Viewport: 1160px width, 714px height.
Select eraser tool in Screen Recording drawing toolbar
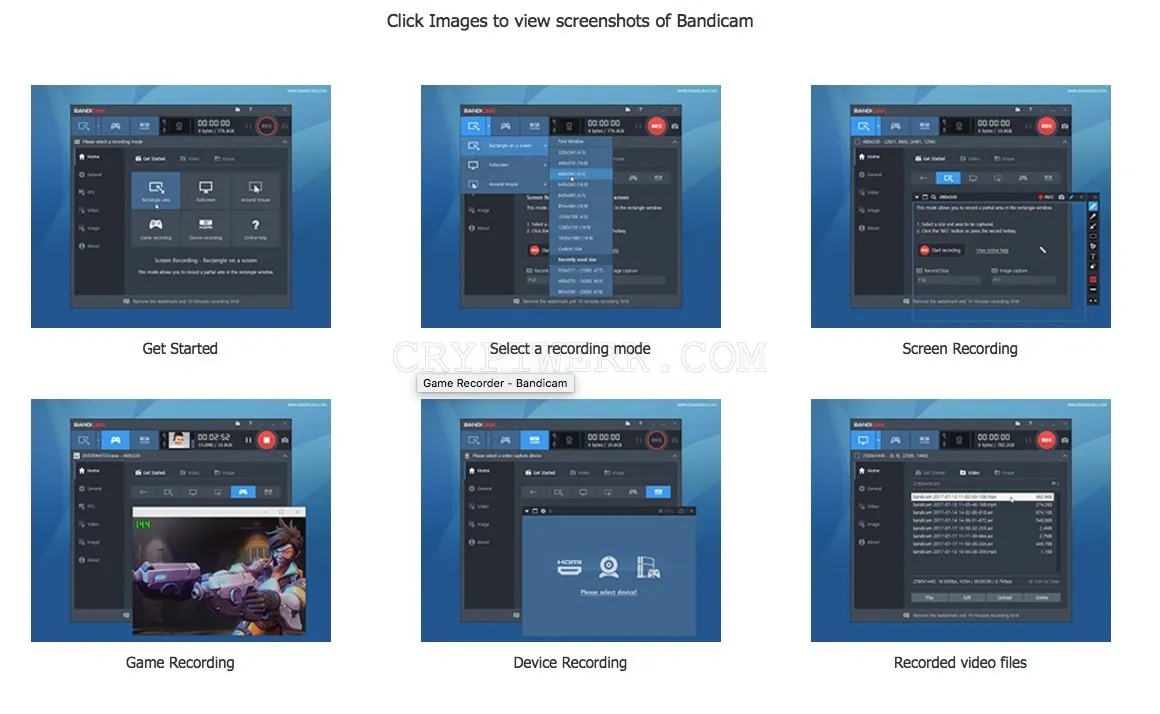coord(1093,266)
